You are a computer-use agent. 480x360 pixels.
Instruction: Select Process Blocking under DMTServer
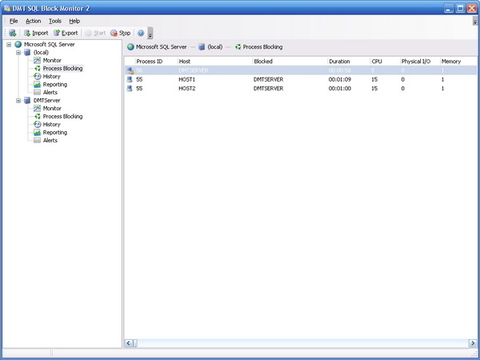63,116
